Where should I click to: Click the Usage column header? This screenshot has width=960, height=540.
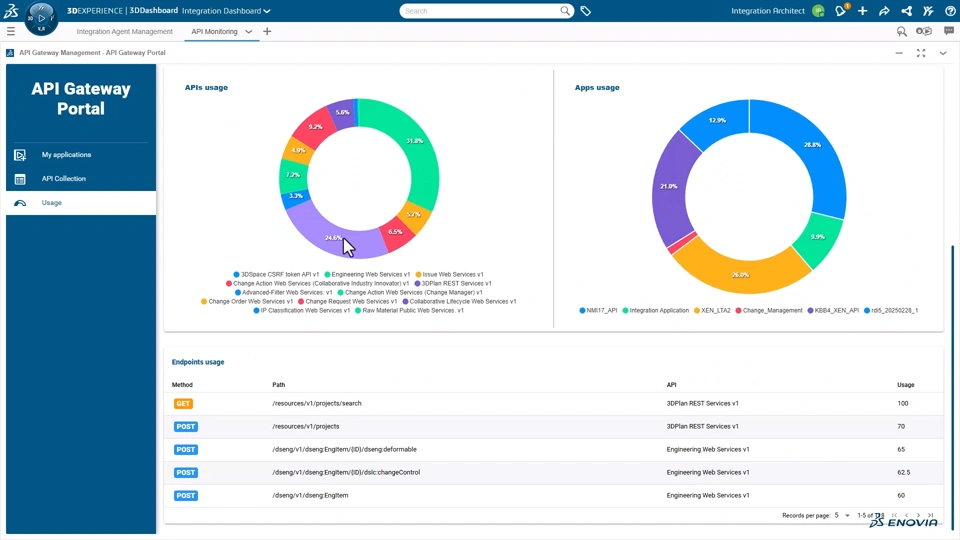click(x=906, y=385)
